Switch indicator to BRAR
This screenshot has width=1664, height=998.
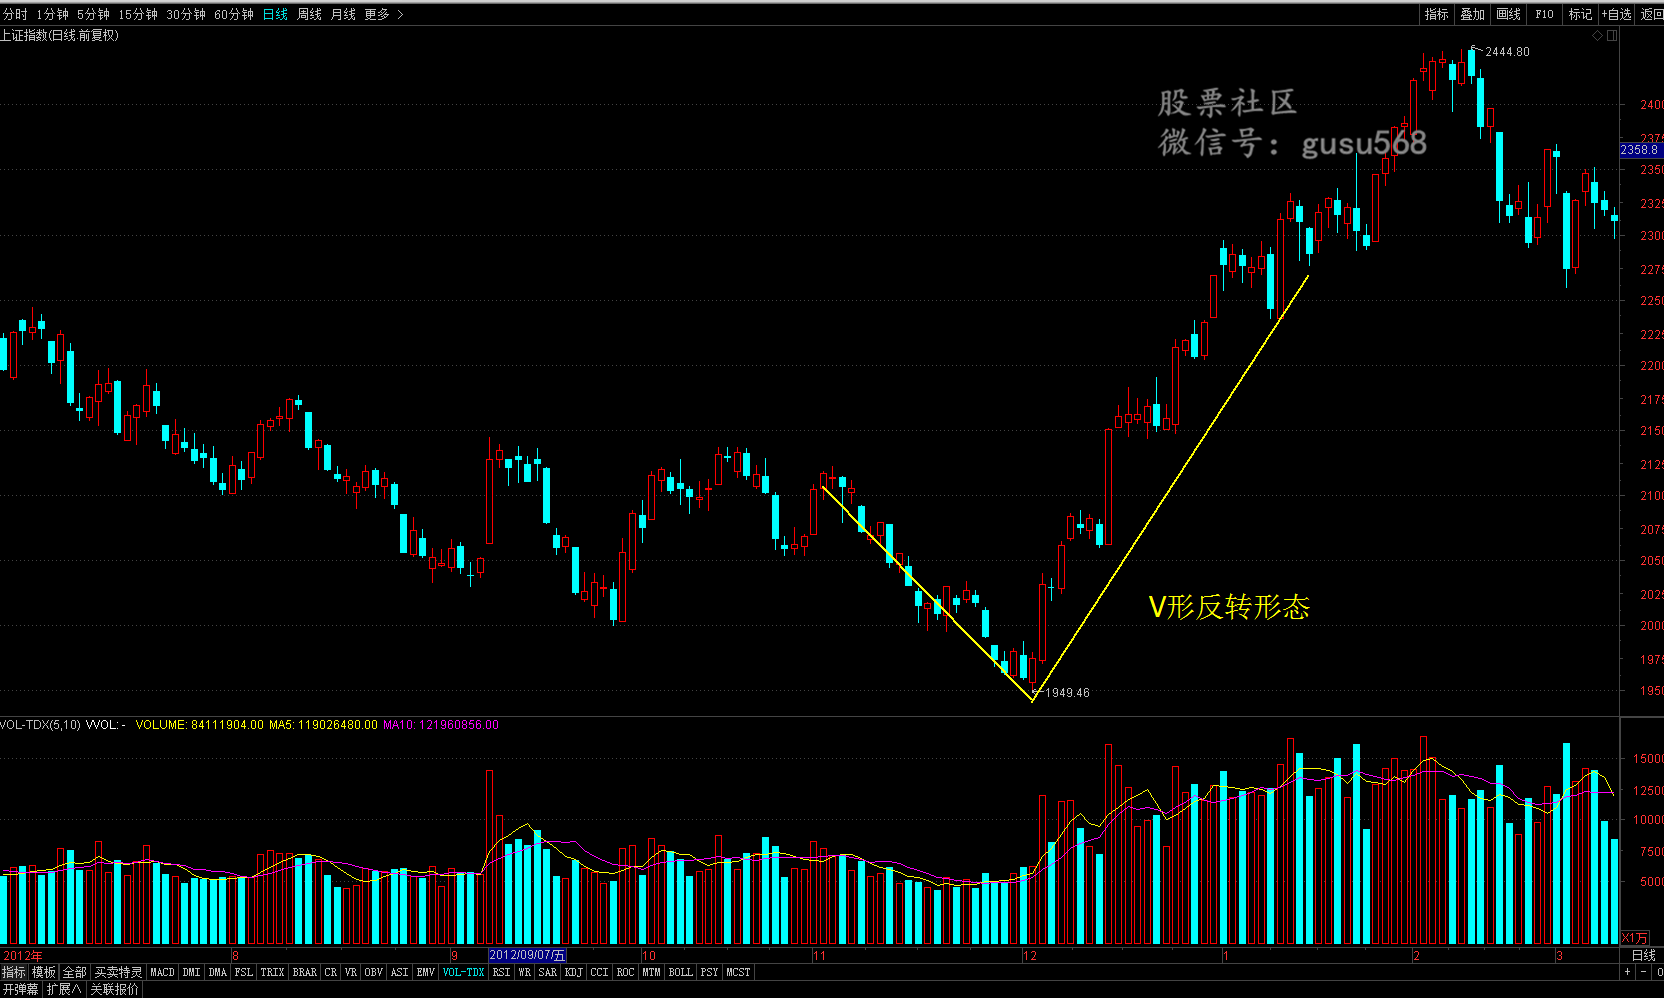[x=305, y=972]
